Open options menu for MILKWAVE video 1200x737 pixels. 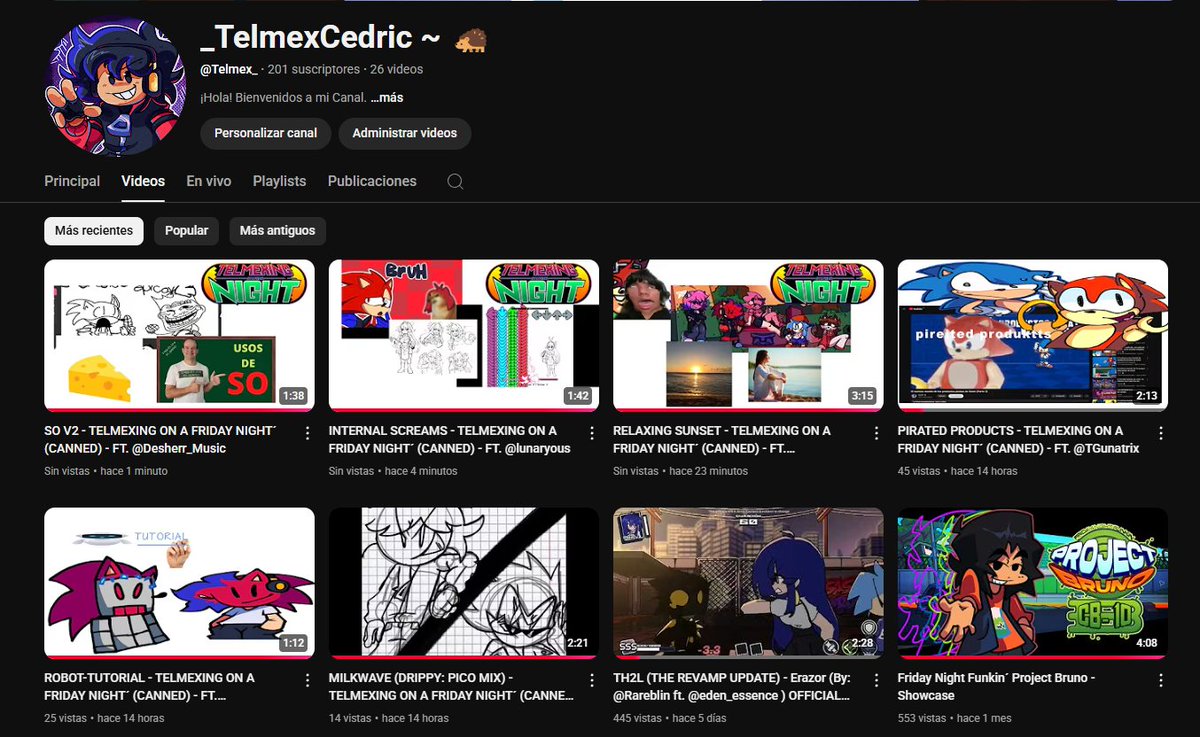point(592,680)
